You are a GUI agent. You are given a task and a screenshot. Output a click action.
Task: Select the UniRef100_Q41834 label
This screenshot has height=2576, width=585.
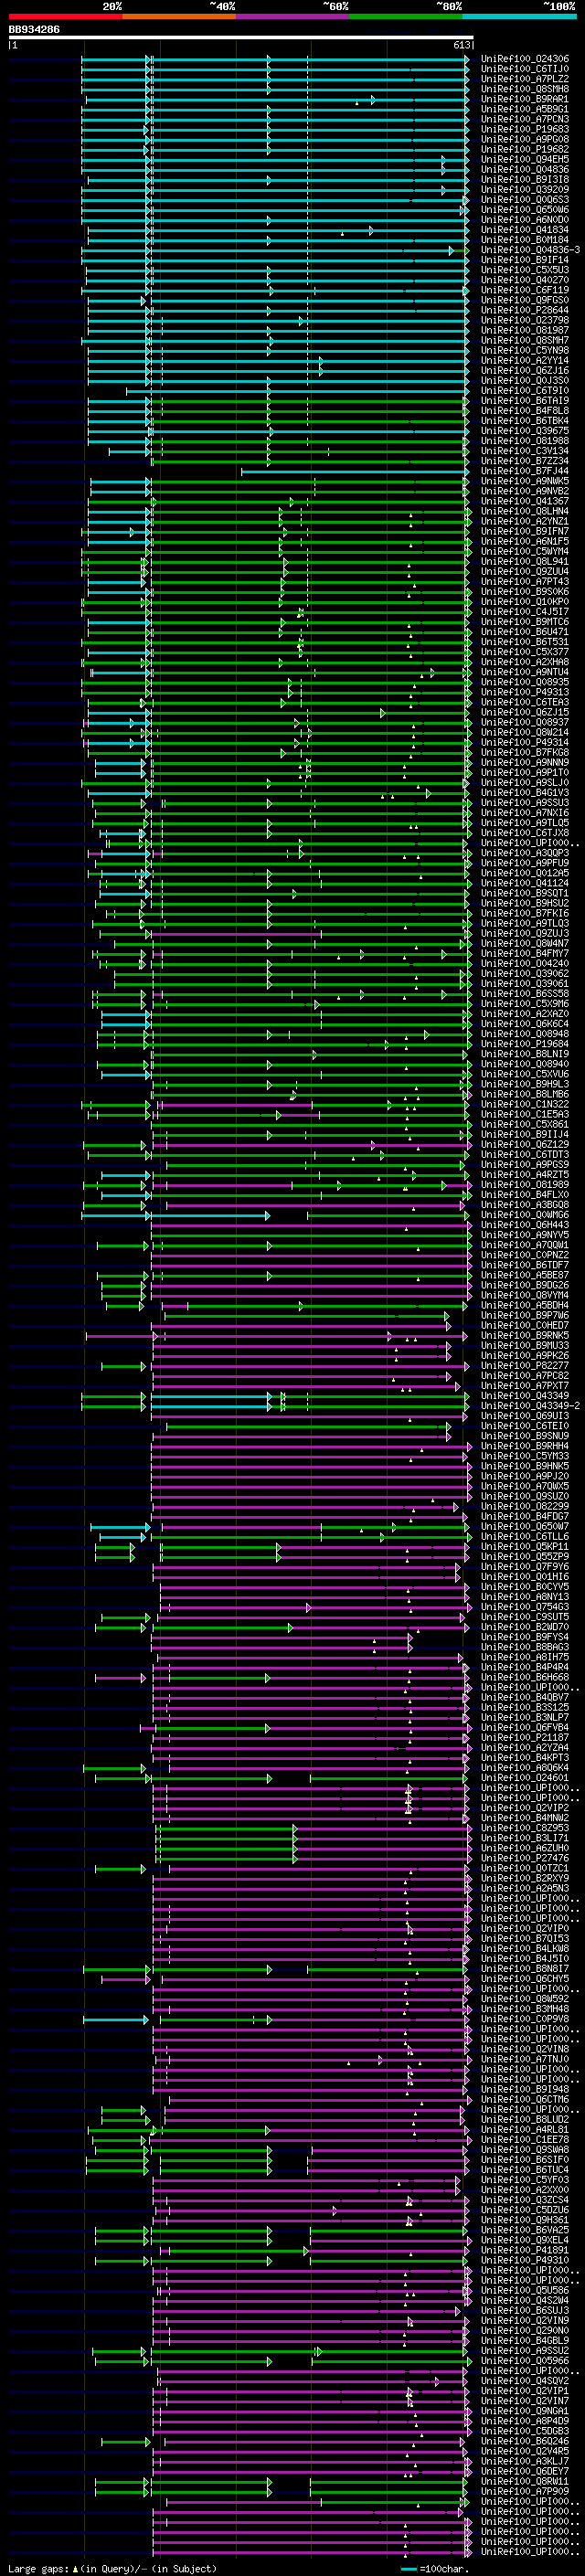(x=525, y=230)
